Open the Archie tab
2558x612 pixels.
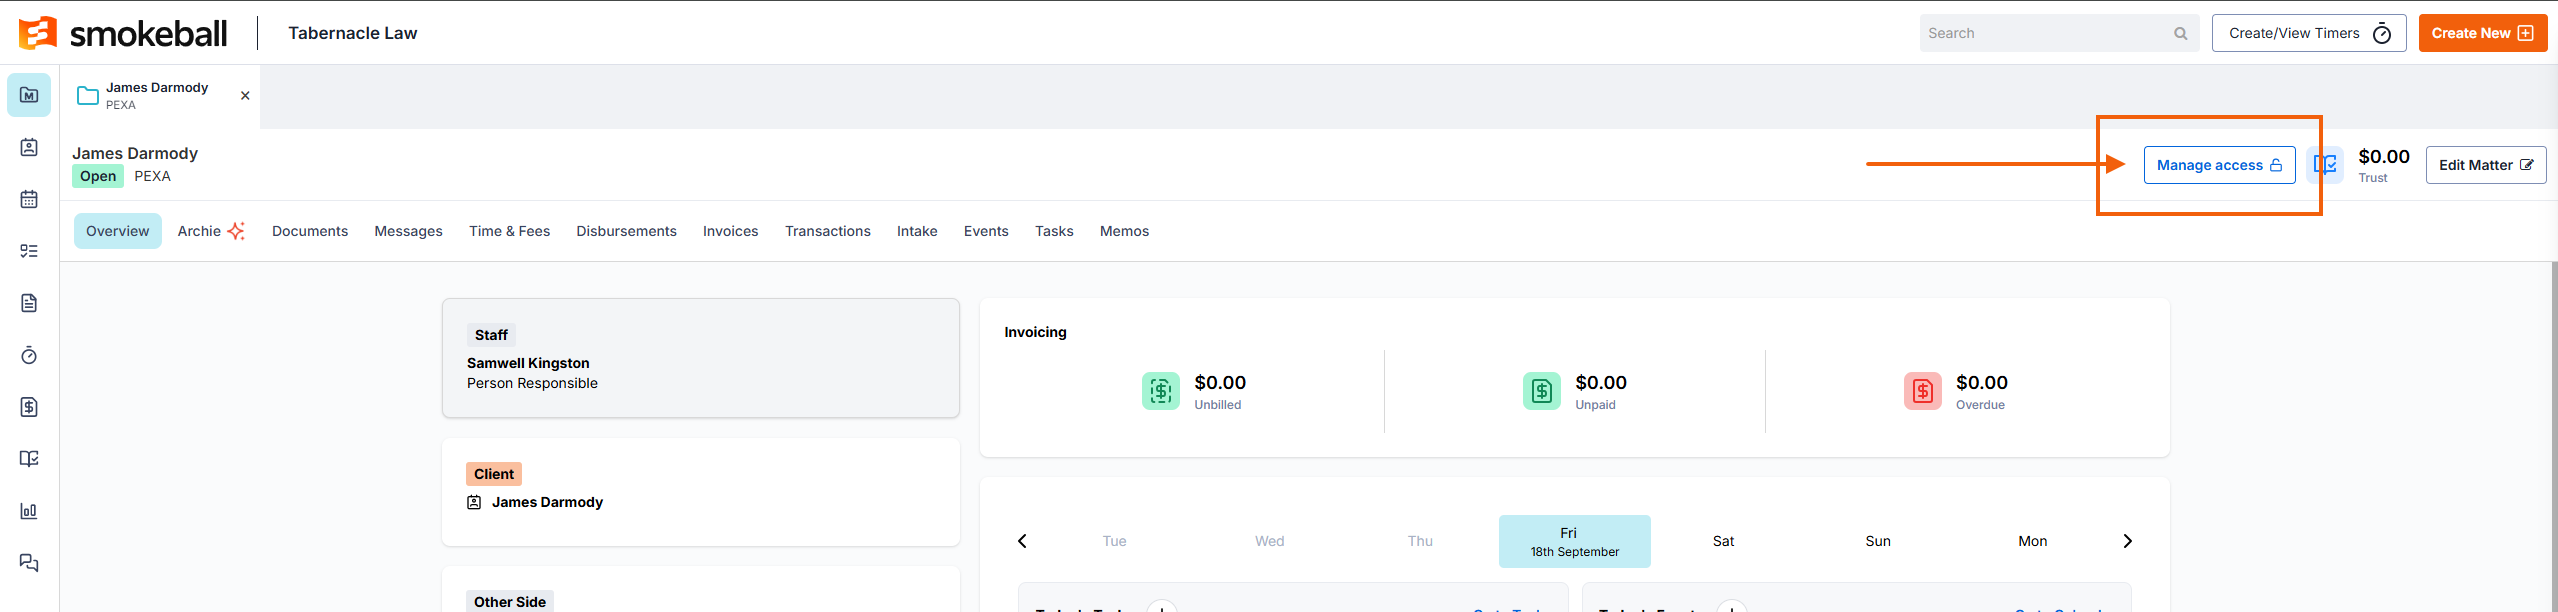[211, 231]
